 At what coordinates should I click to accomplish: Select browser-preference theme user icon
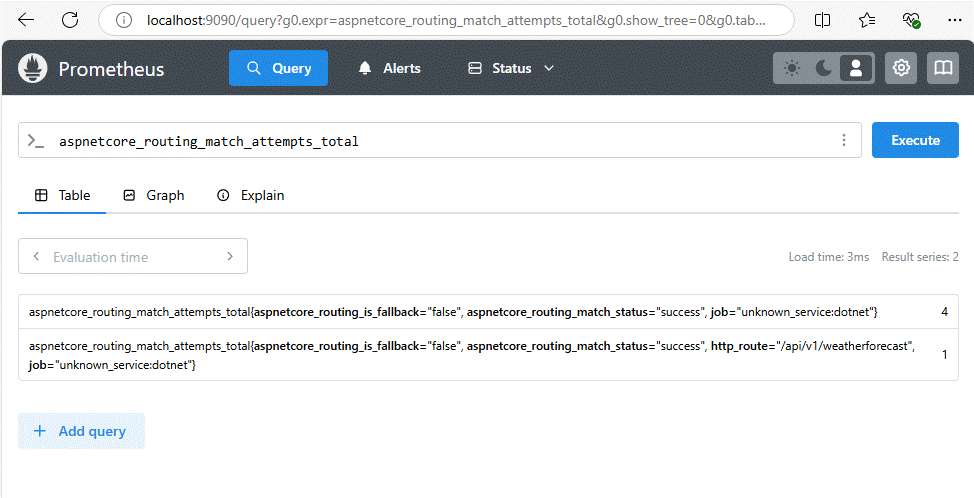tap(856, 68)
